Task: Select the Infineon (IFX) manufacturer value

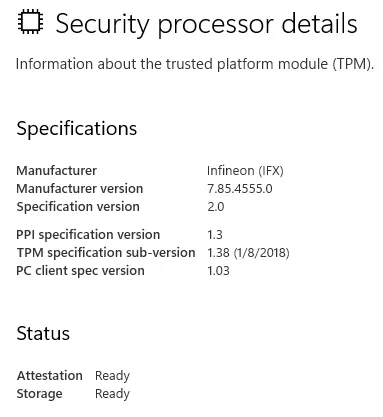Action: click(245, 171)
